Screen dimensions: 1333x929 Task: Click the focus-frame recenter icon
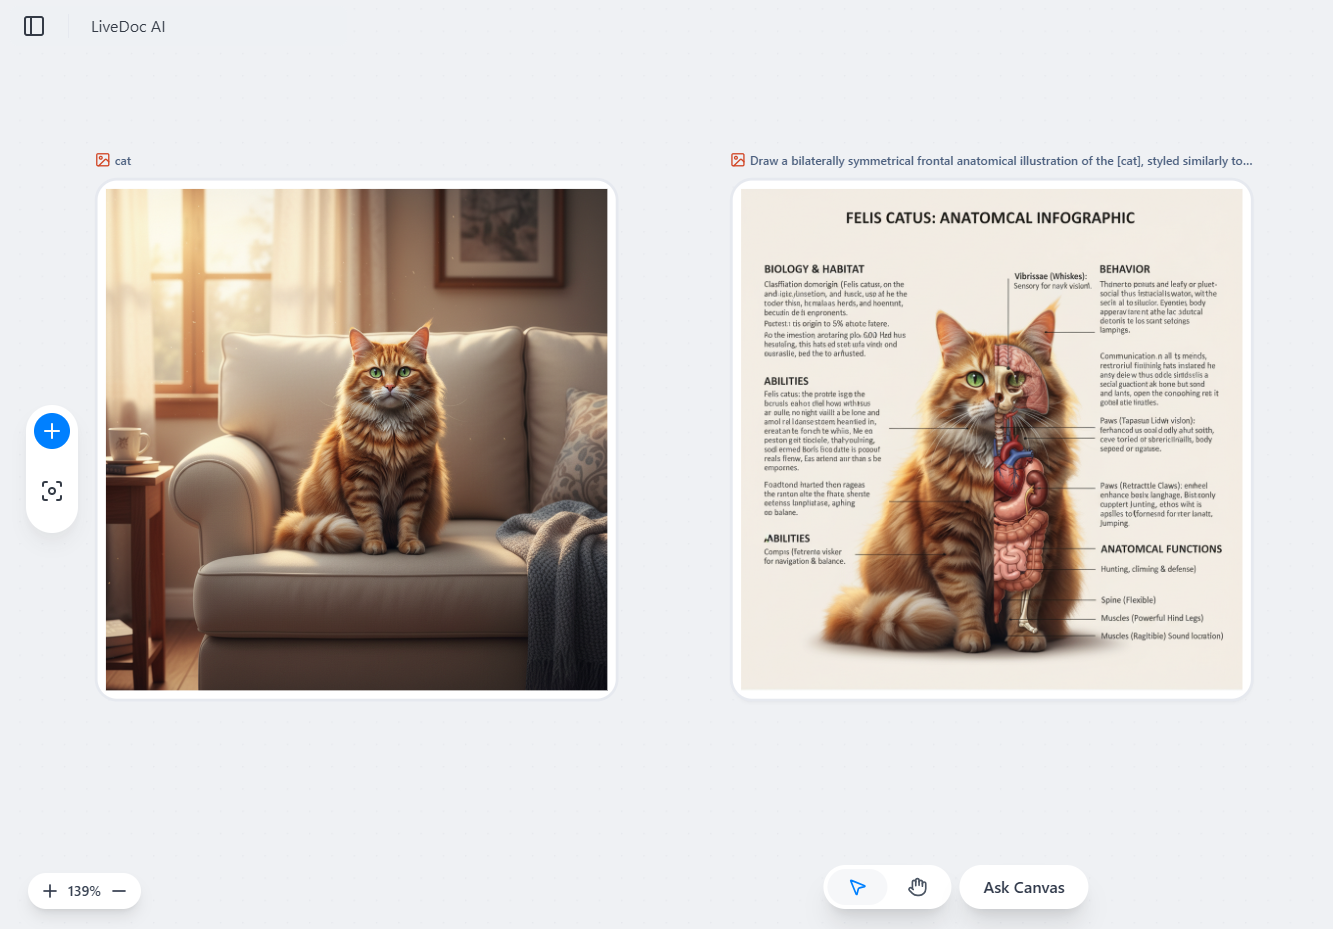[x=51, y=491]
